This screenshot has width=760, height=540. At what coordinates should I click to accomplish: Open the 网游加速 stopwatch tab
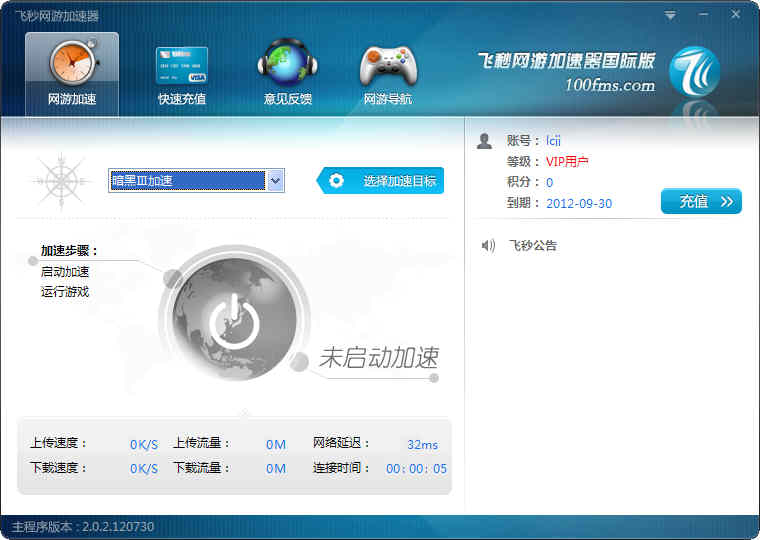(72, 75)
